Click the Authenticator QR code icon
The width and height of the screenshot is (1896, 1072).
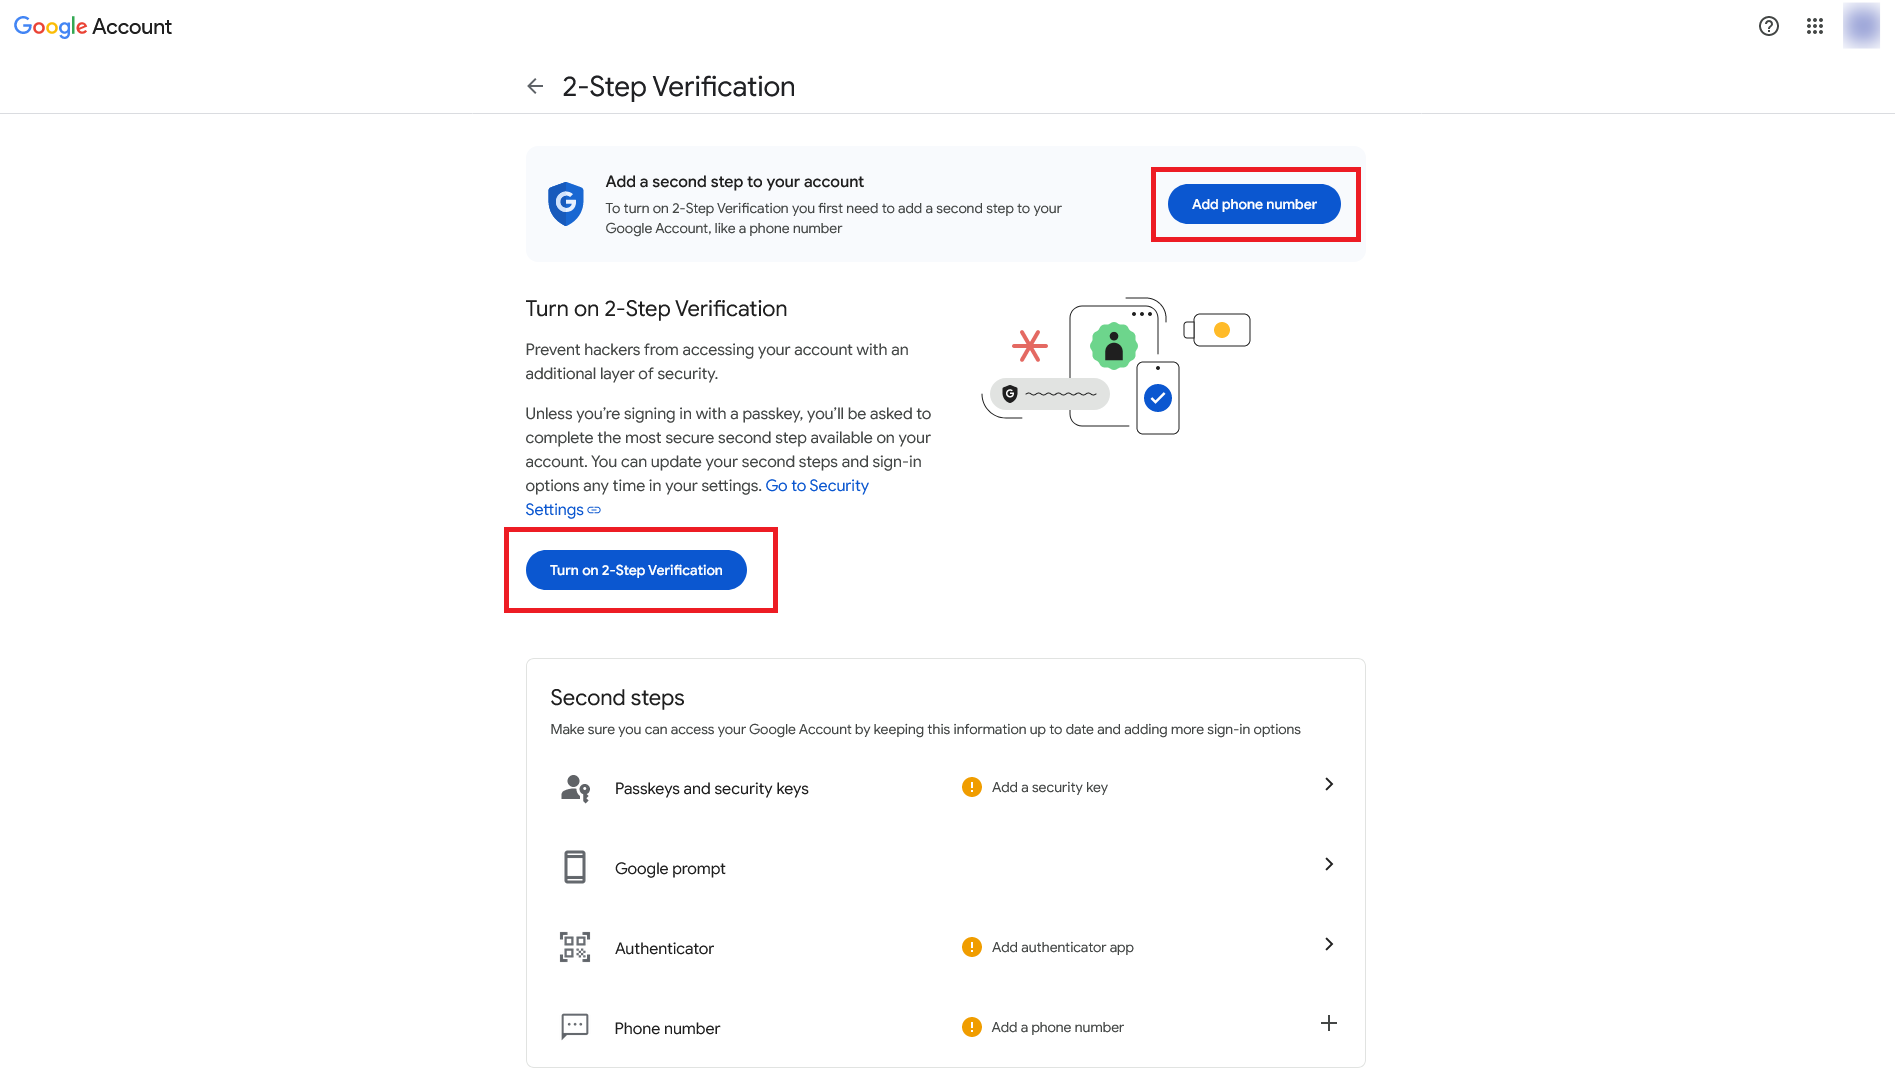point(575,947)
